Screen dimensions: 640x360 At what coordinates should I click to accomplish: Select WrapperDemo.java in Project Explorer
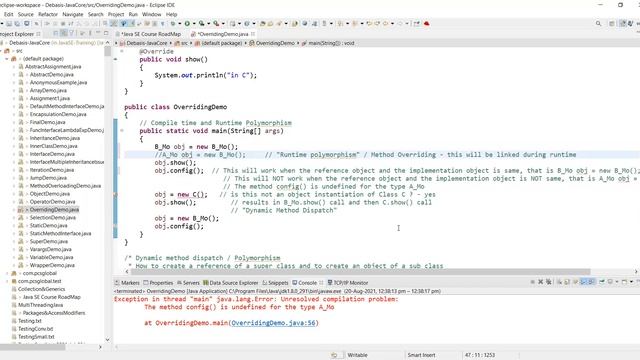click(52, 265)
